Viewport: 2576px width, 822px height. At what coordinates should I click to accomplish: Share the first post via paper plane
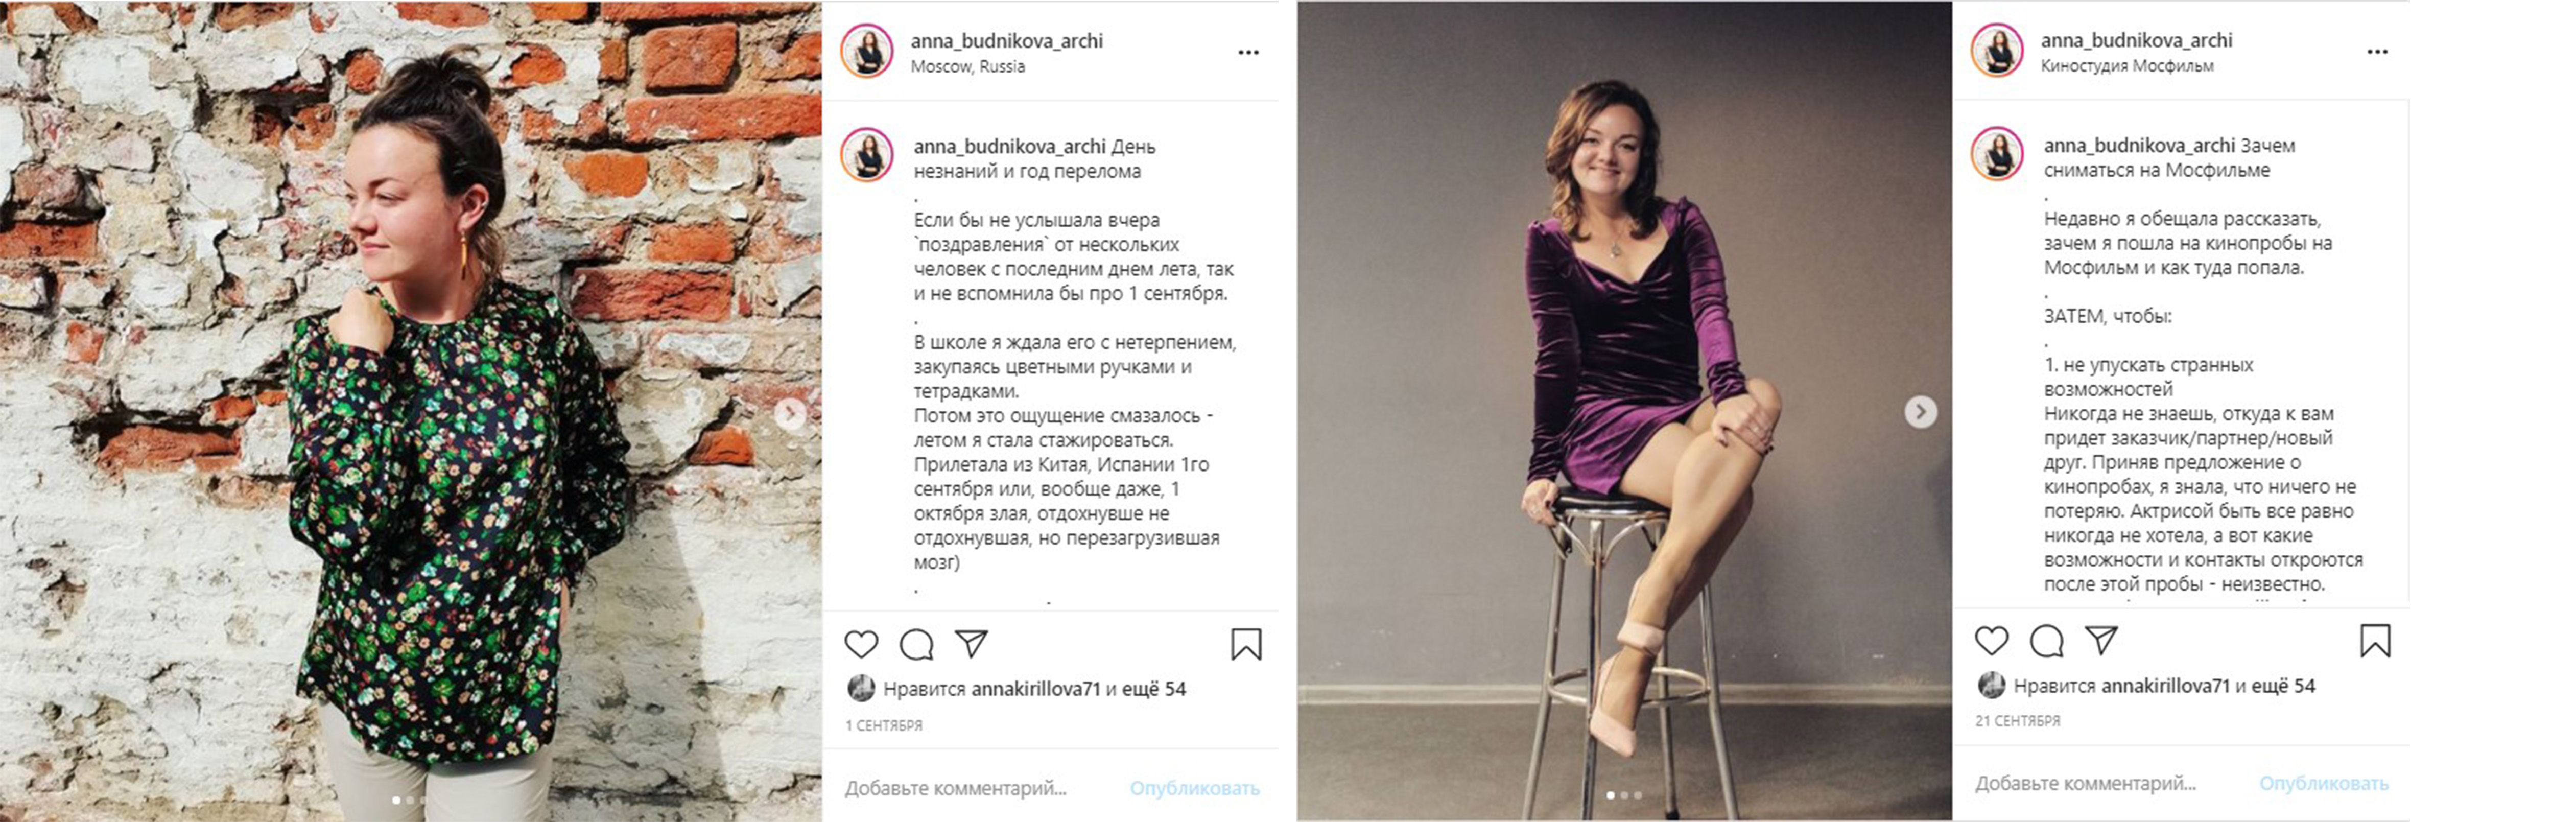click(971, 643)
